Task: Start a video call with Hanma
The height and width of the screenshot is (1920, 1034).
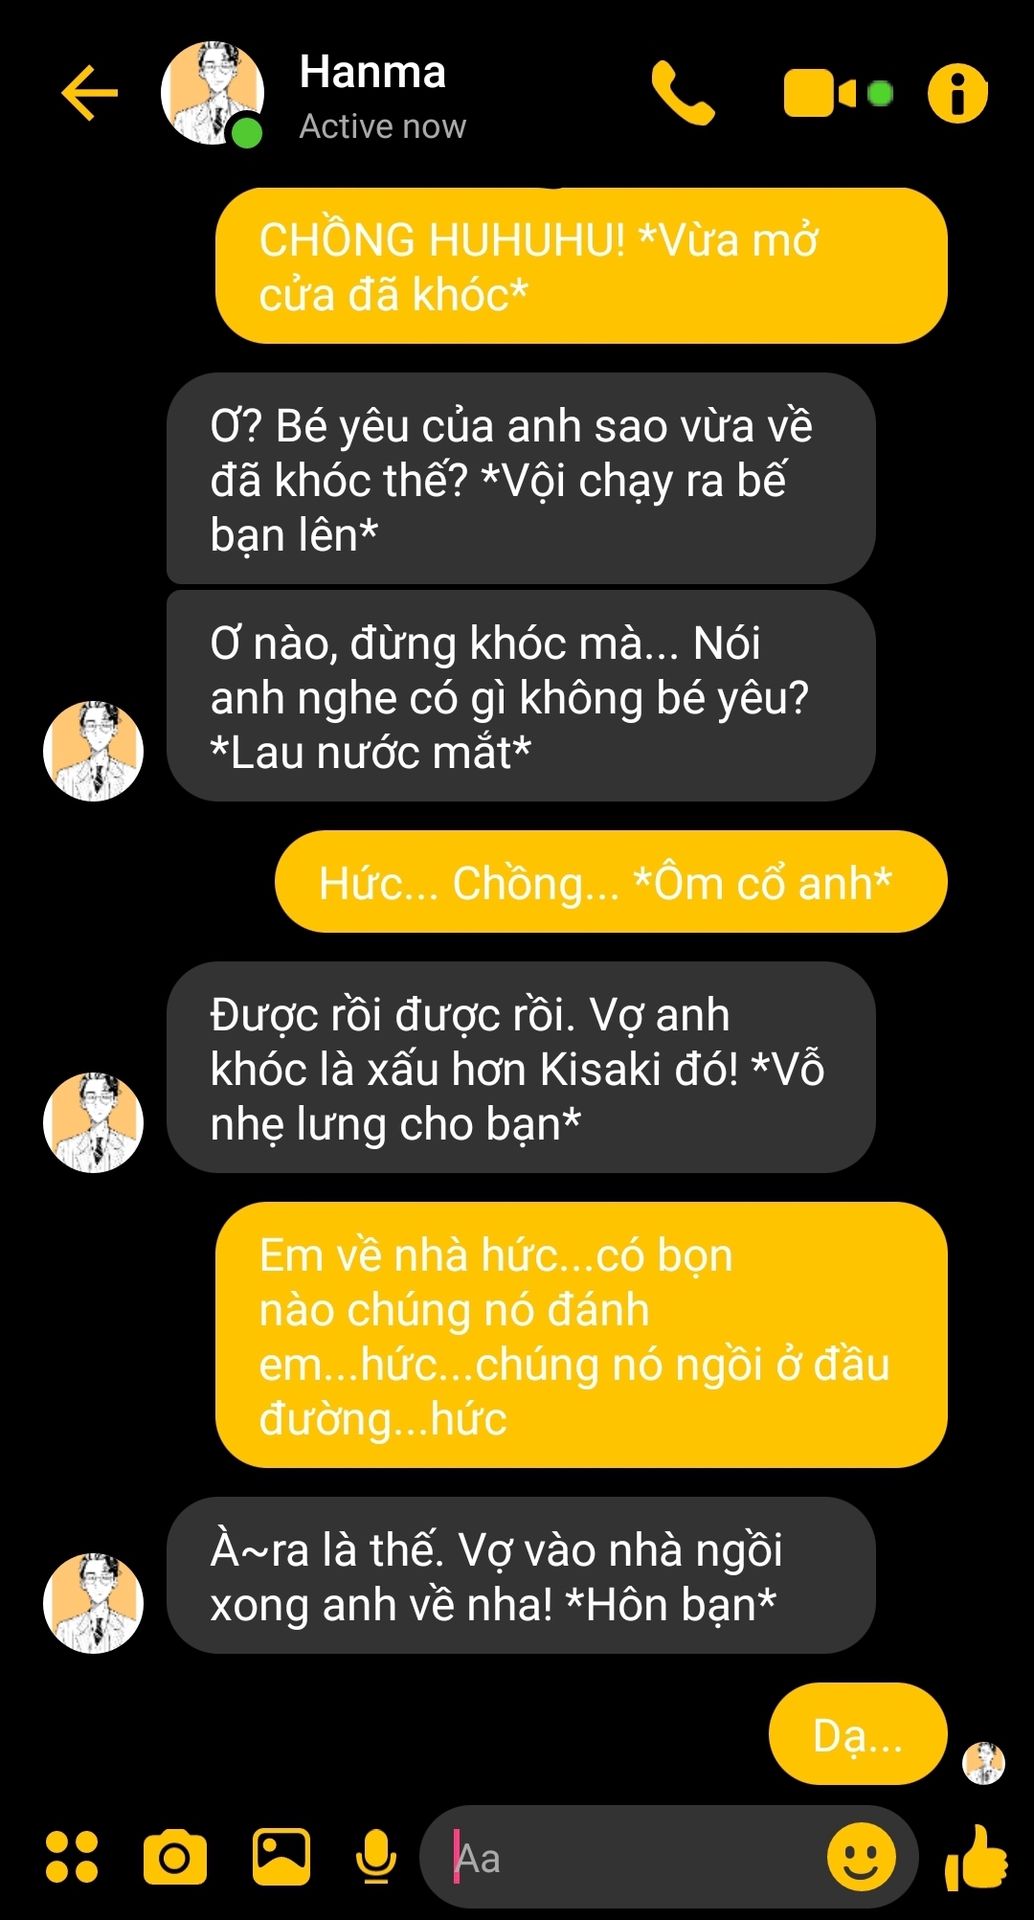Action: 837,93
